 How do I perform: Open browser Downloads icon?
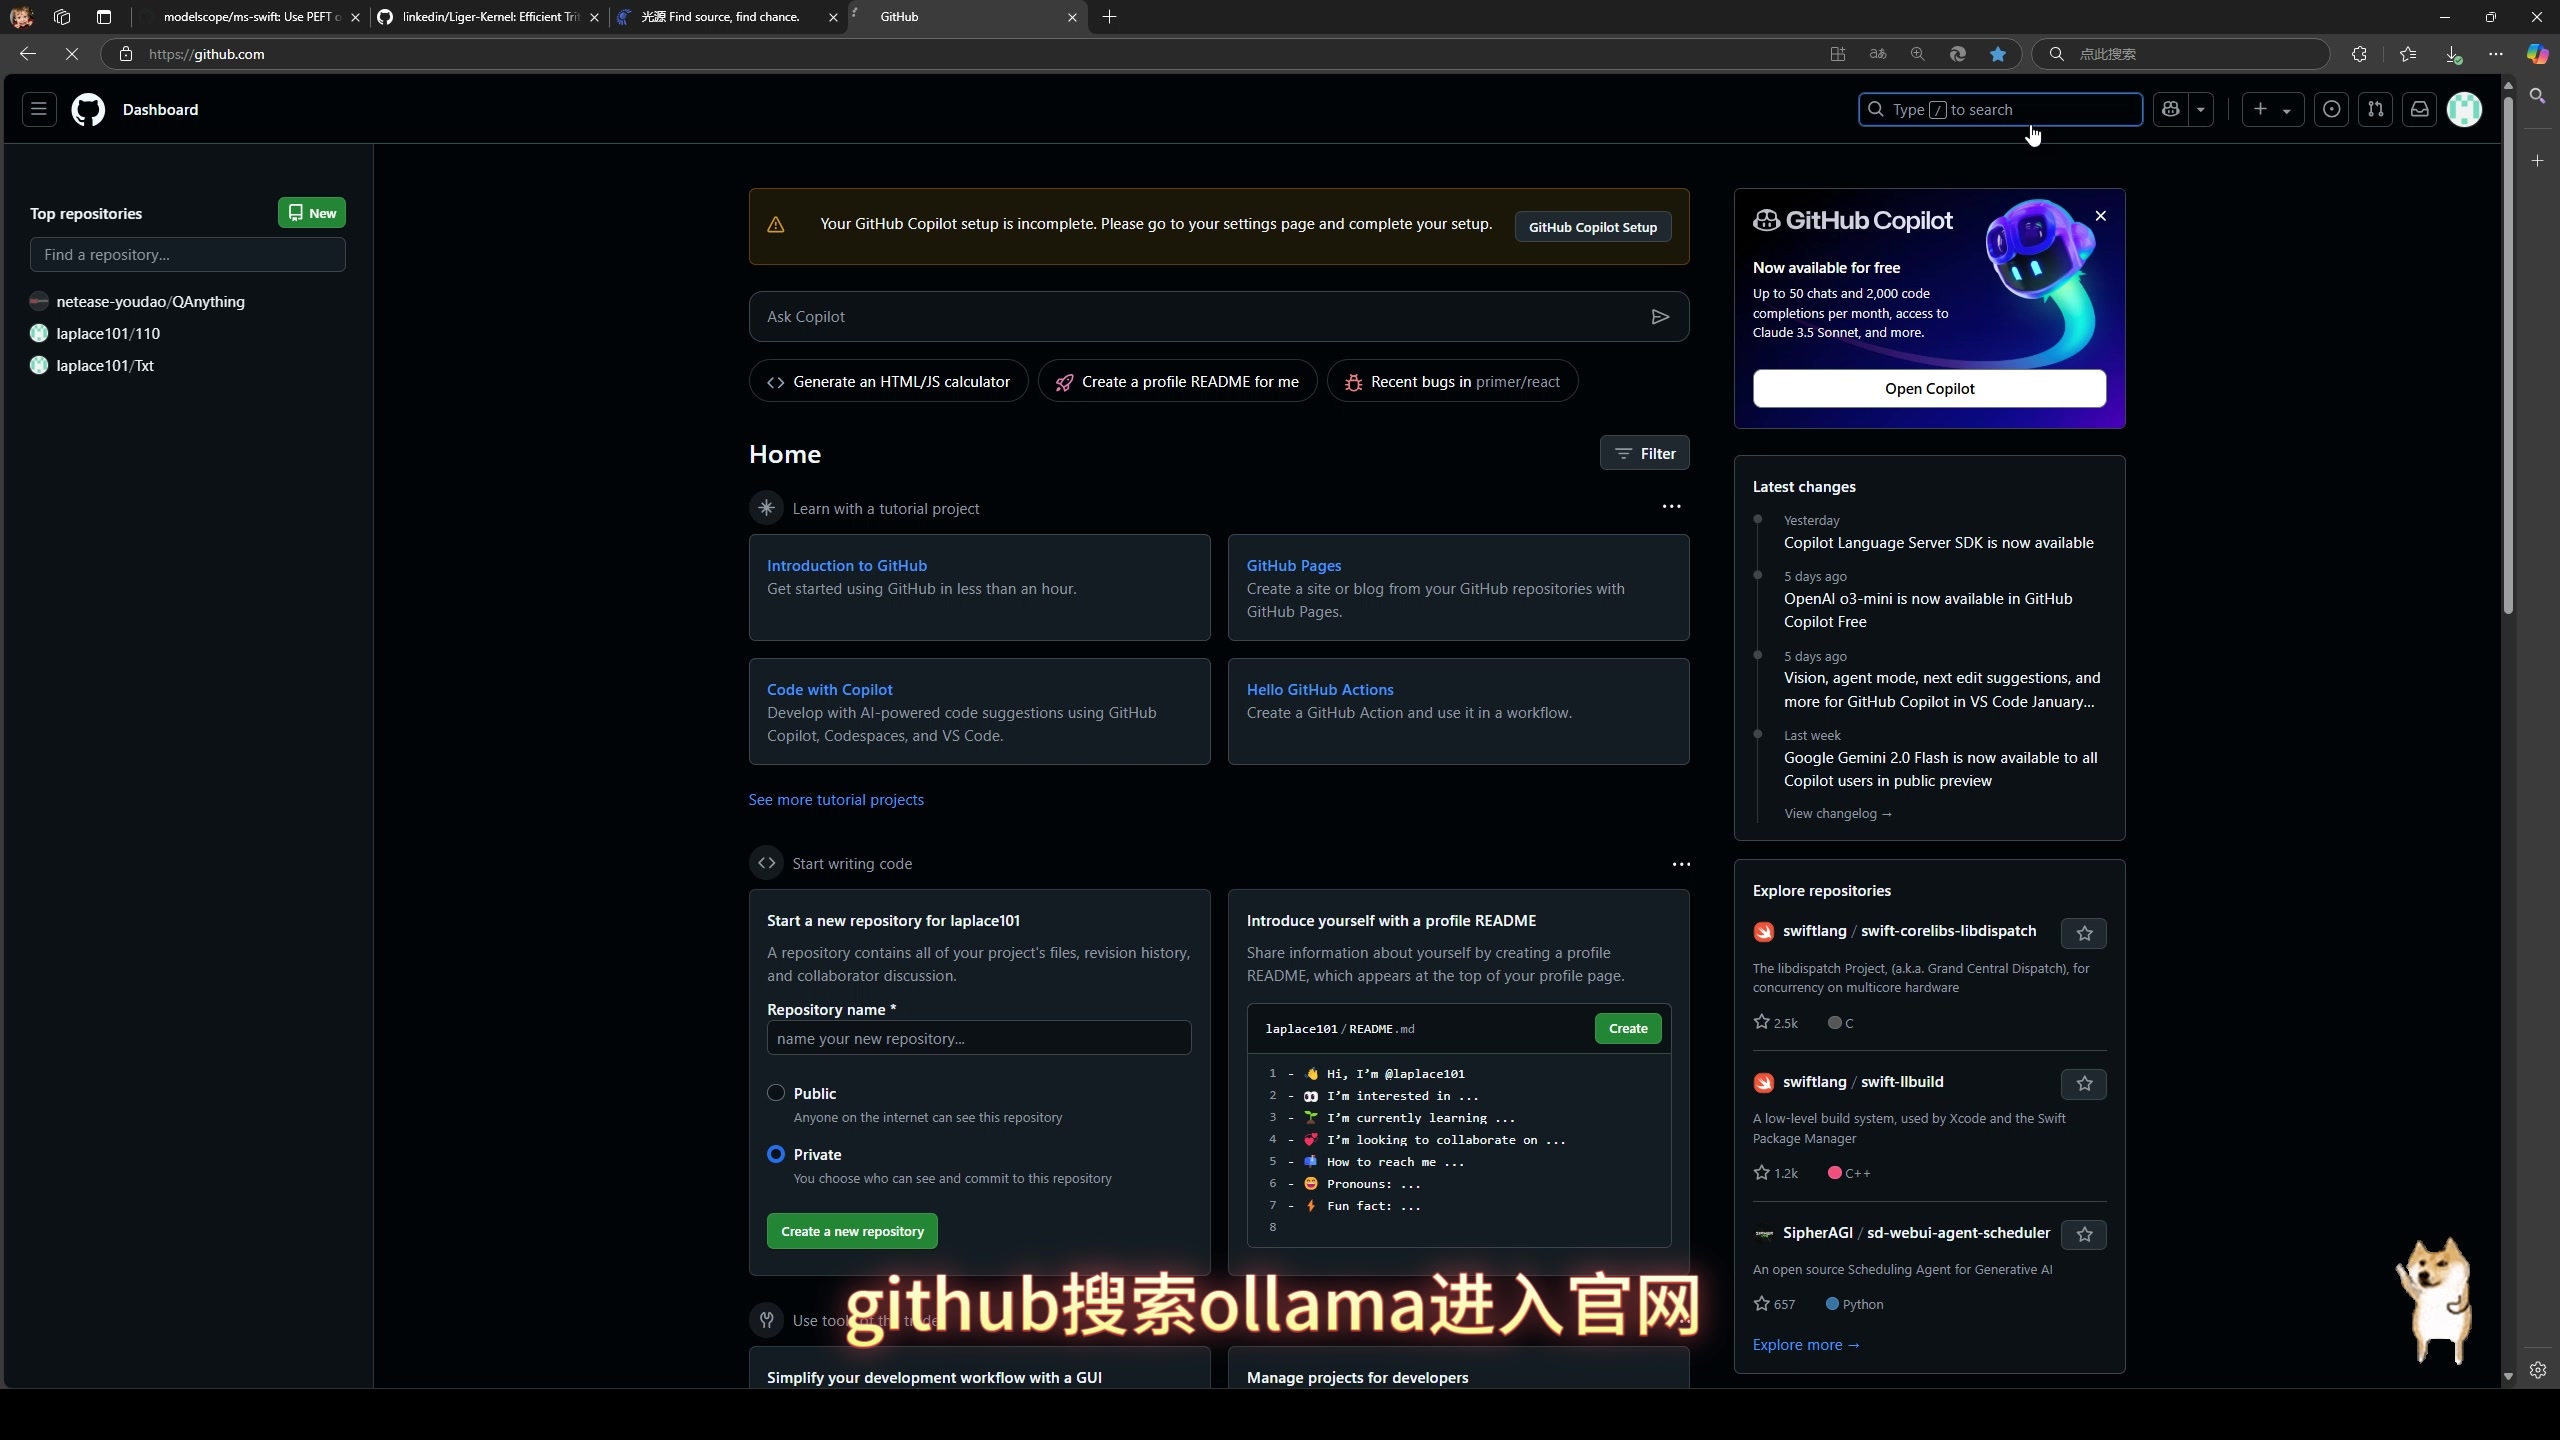tap(2452, 54)
